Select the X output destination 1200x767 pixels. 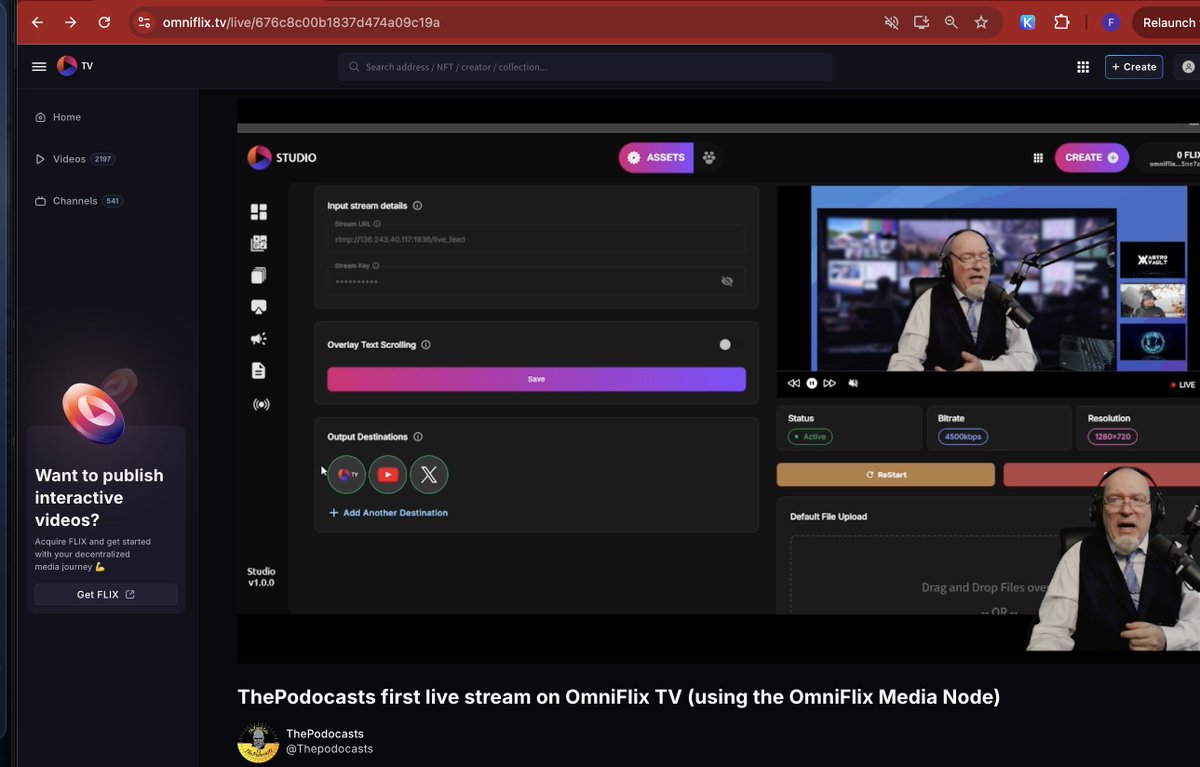click(429, 474)
